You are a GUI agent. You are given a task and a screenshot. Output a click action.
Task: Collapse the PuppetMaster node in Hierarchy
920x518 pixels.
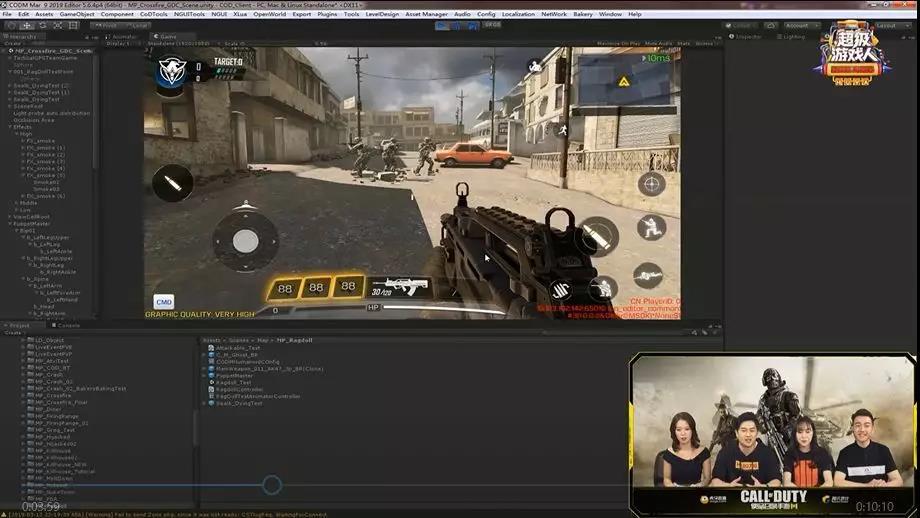(10, 224)
